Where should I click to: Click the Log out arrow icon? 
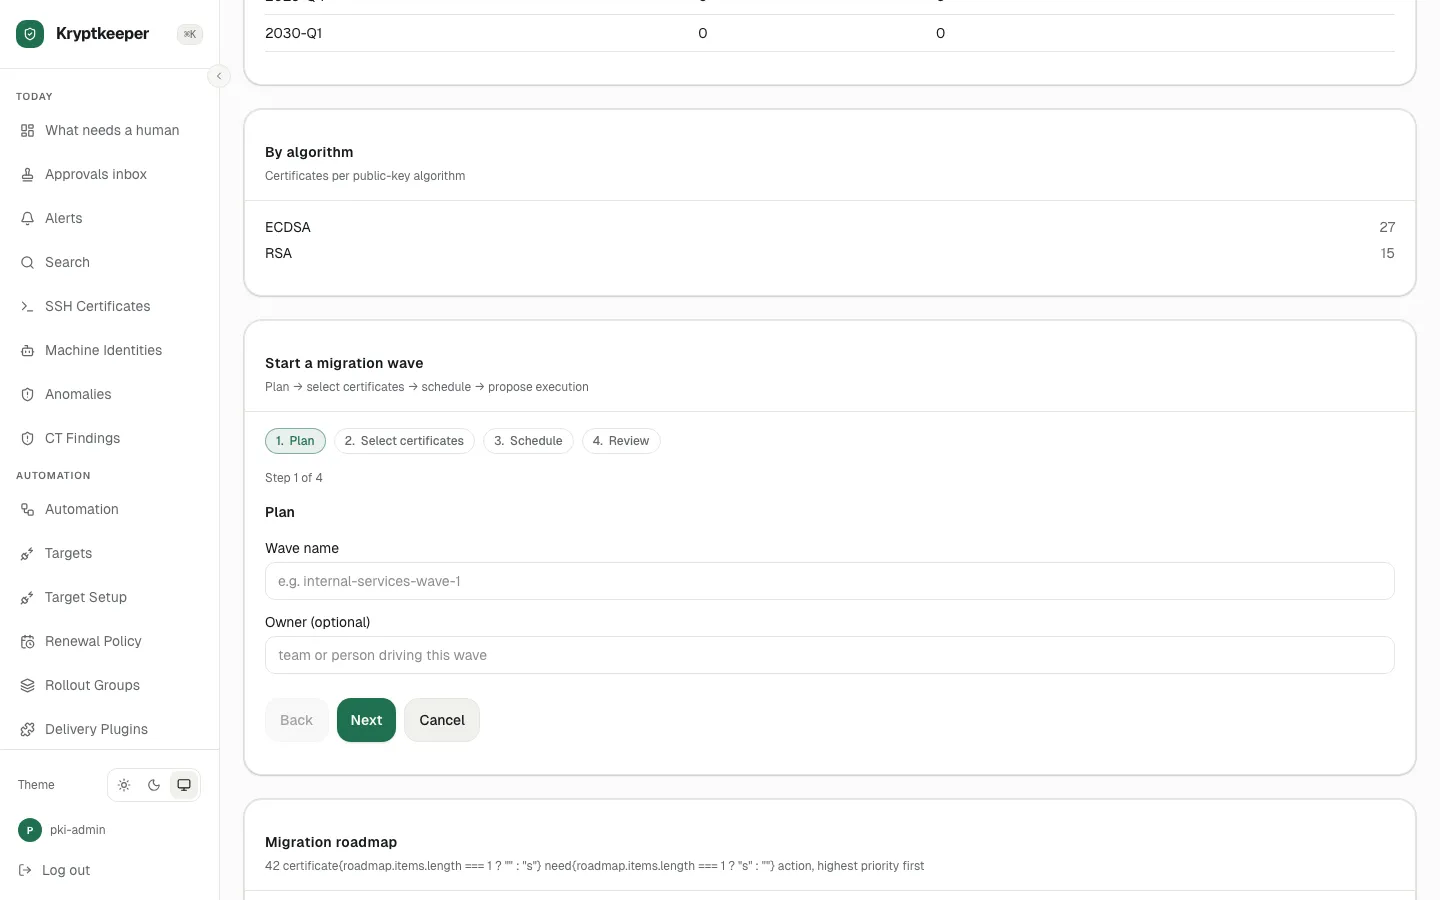[x=26, y=871]
